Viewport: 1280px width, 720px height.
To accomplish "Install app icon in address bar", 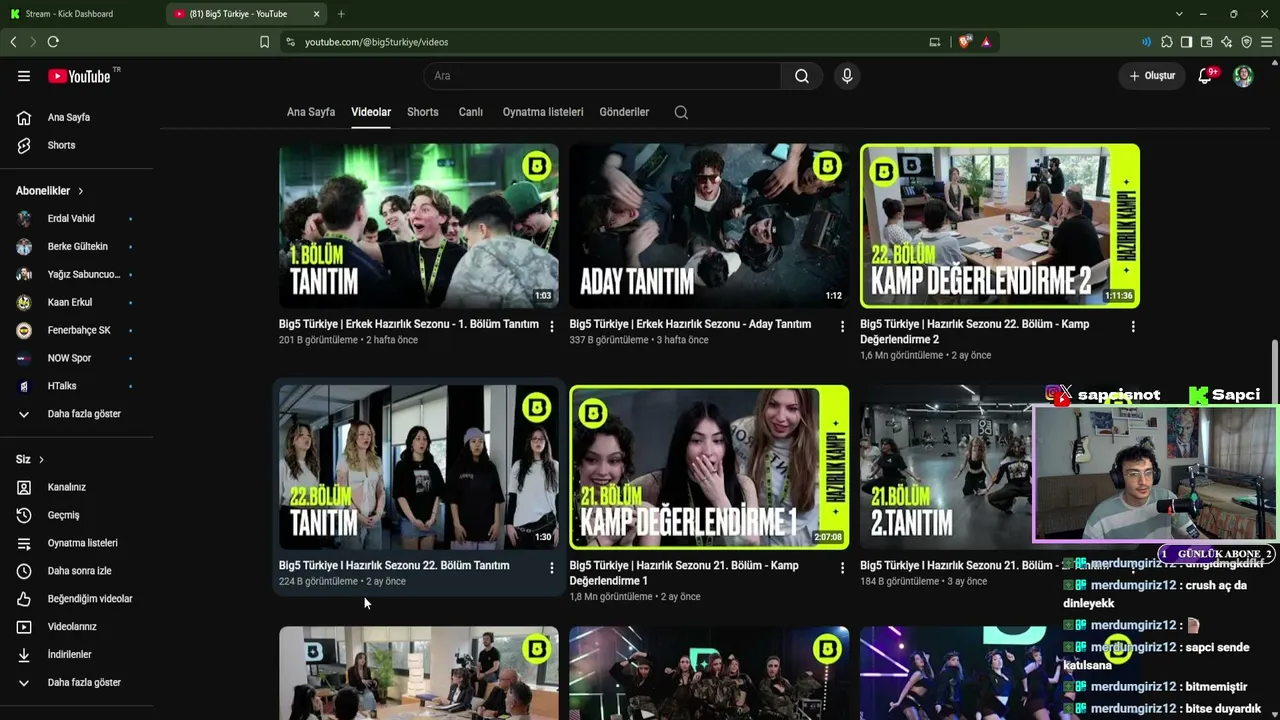I will [935, 42].
